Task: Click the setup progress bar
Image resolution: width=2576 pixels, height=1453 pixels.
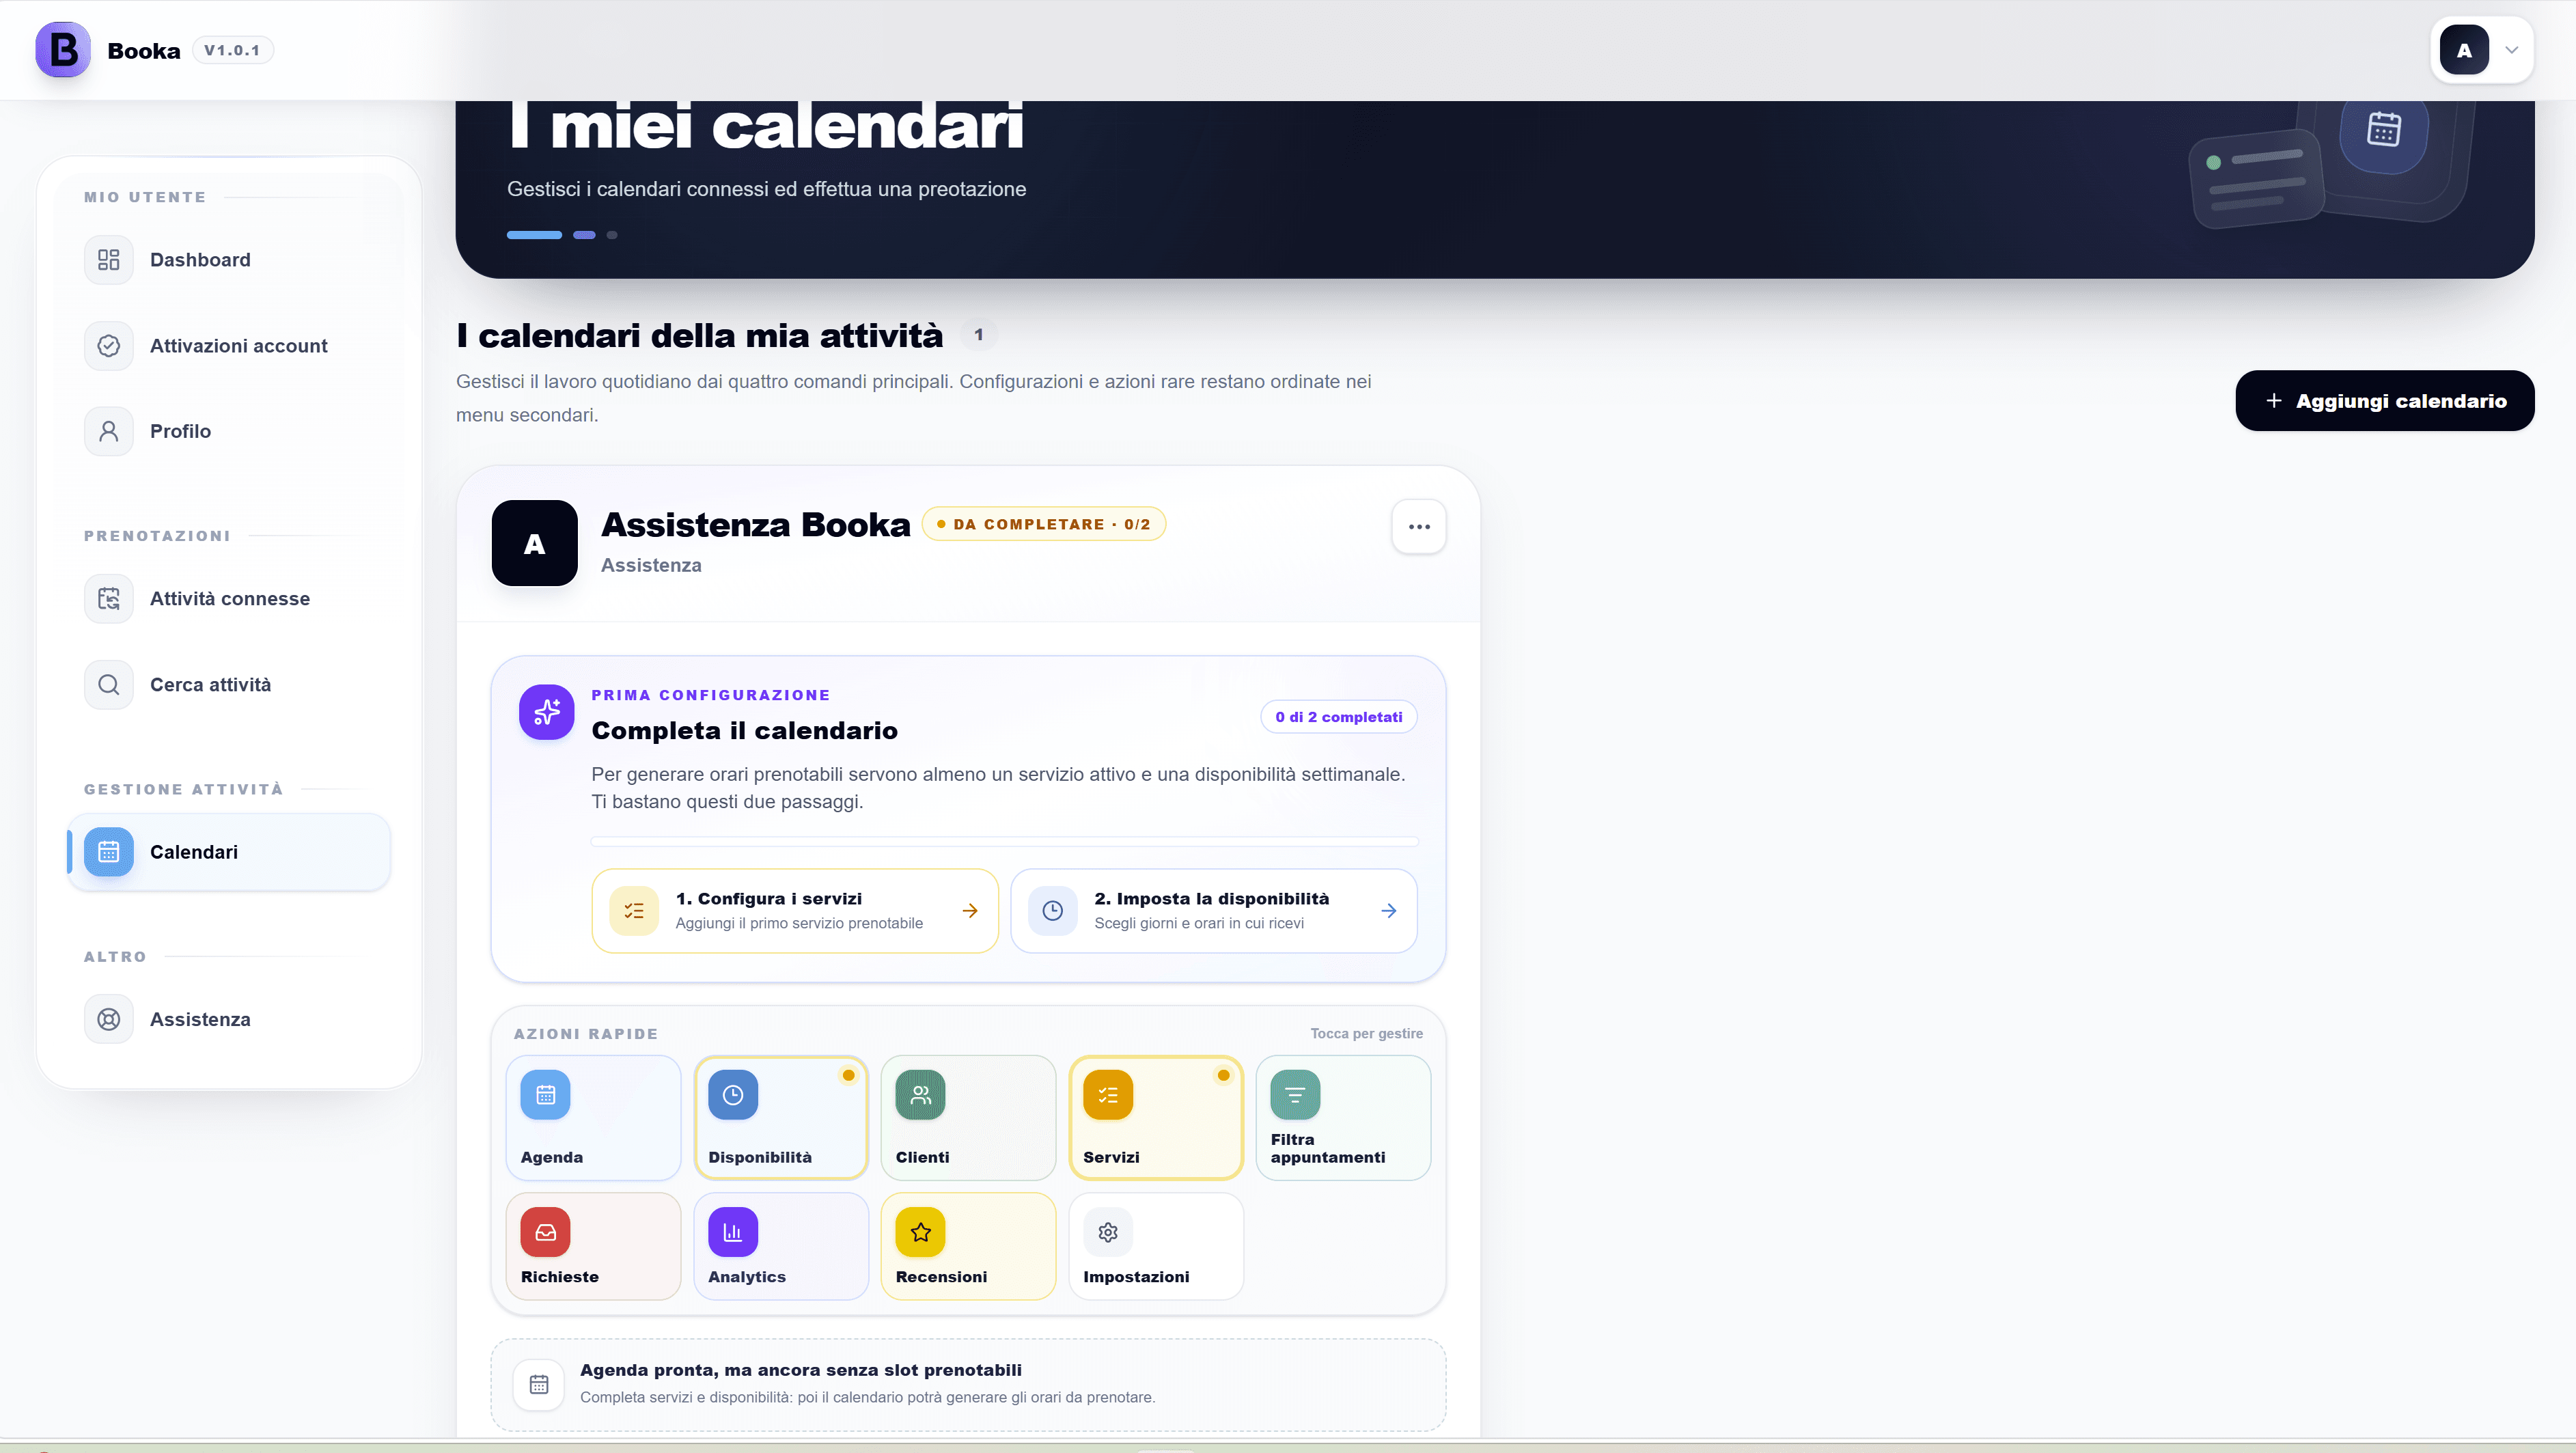Action: click(x=1004, y=841)
